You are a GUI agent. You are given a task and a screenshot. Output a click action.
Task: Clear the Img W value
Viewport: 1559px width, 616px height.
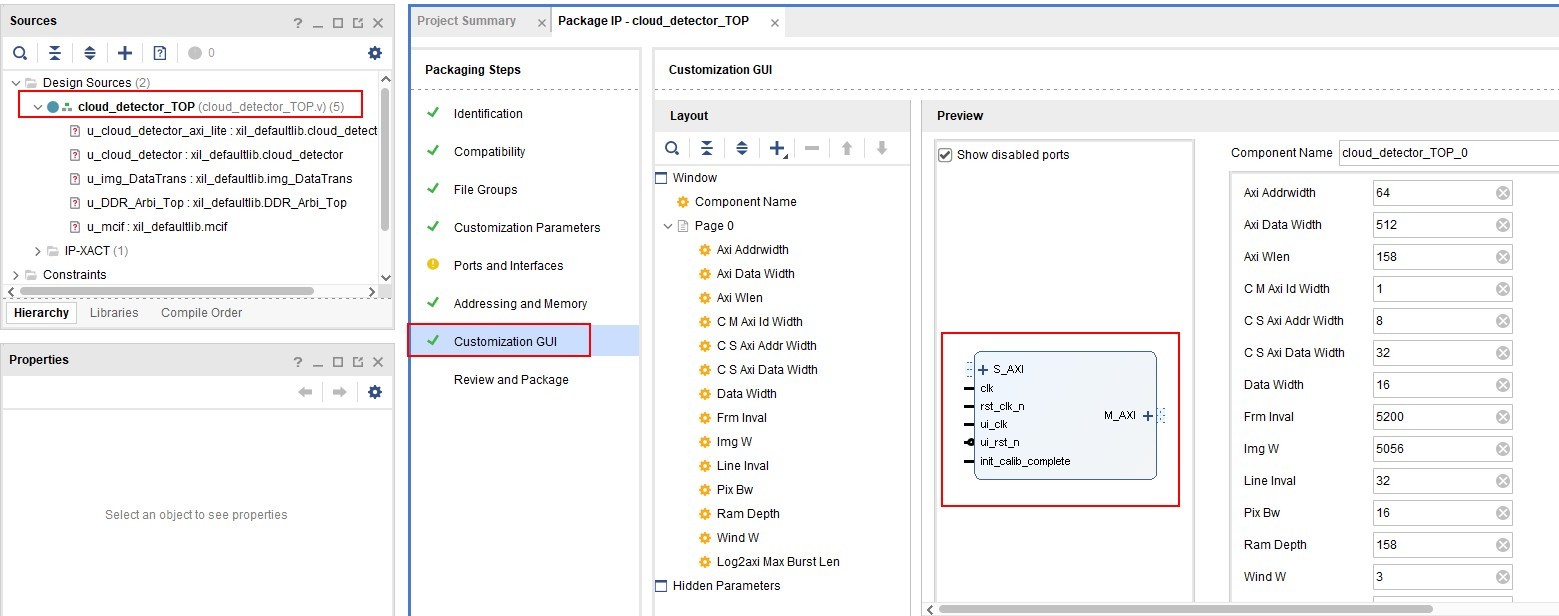(1502, 449)
